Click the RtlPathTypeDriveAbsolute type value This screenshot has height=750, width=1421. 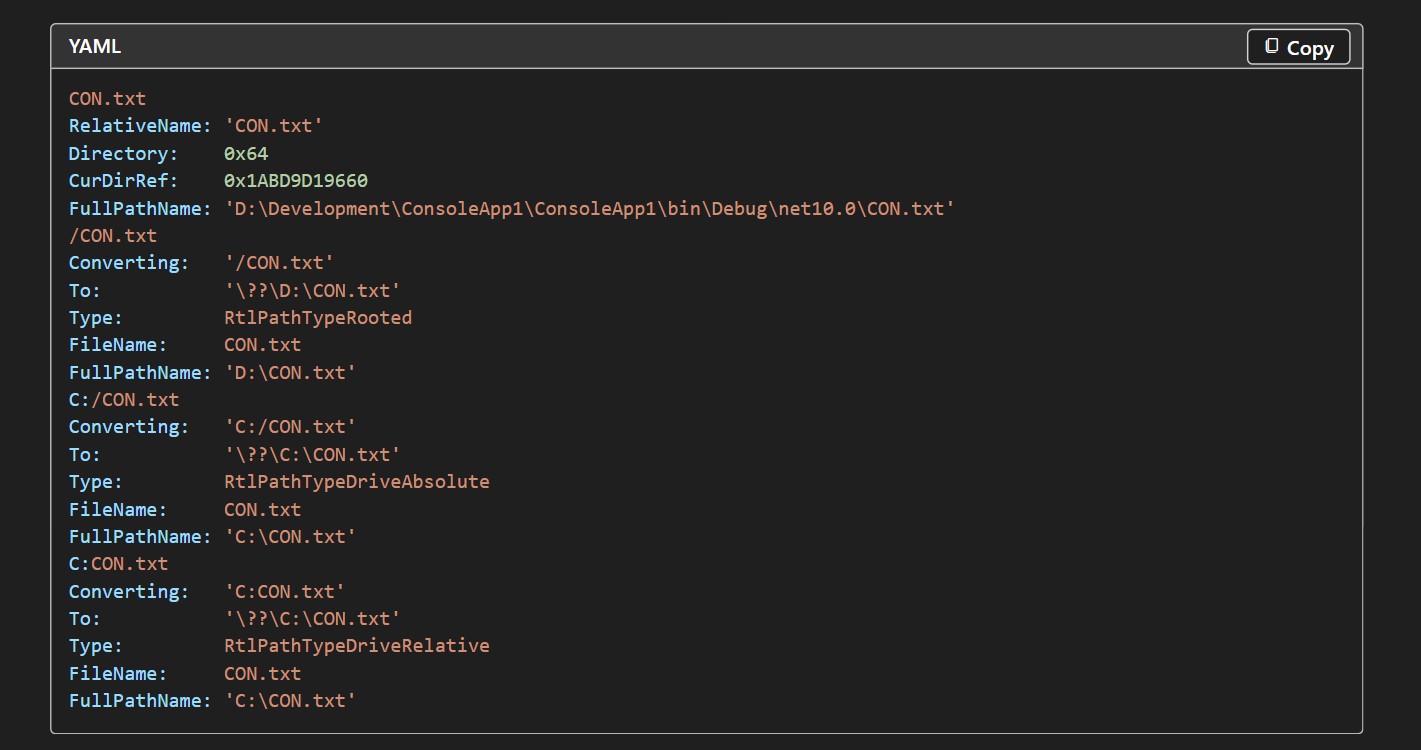pos(357,482)
